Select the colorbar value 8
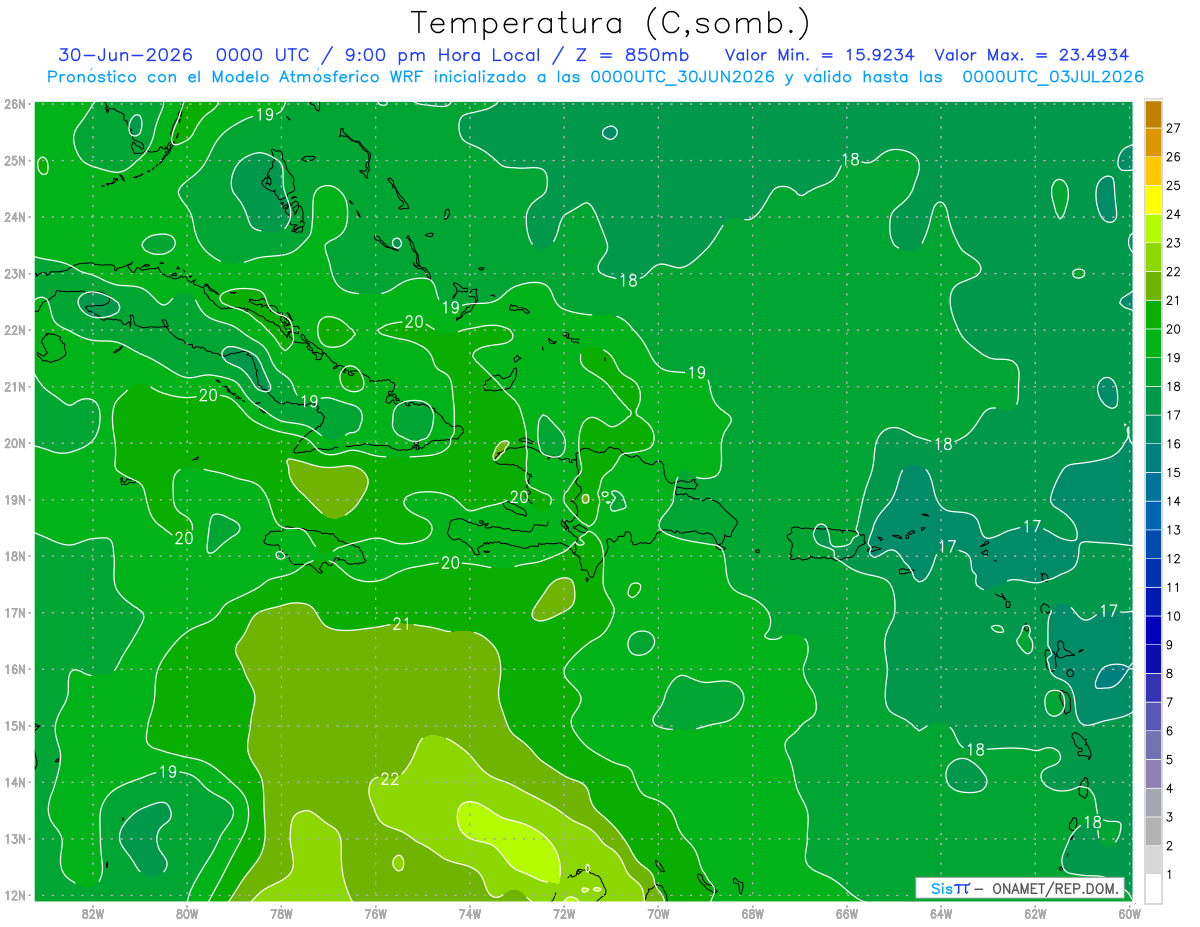This screenshot has height=927, width=1200. [1169, 673]
